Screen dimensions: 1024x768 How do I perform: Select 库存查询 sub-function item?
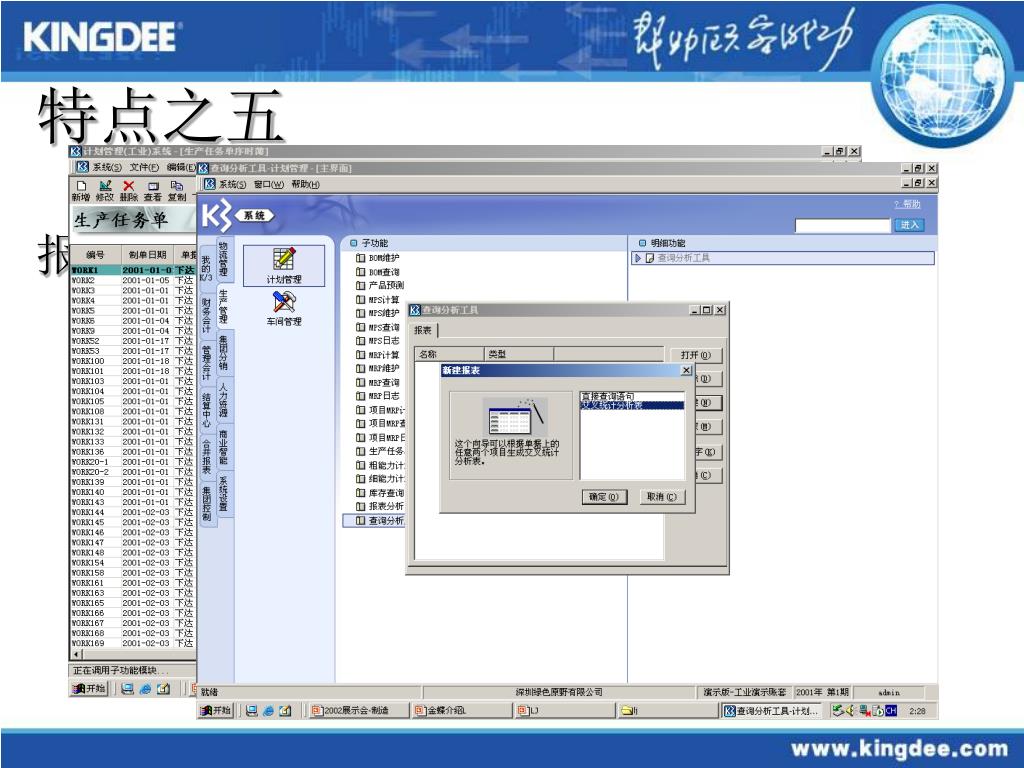(379, 493)
